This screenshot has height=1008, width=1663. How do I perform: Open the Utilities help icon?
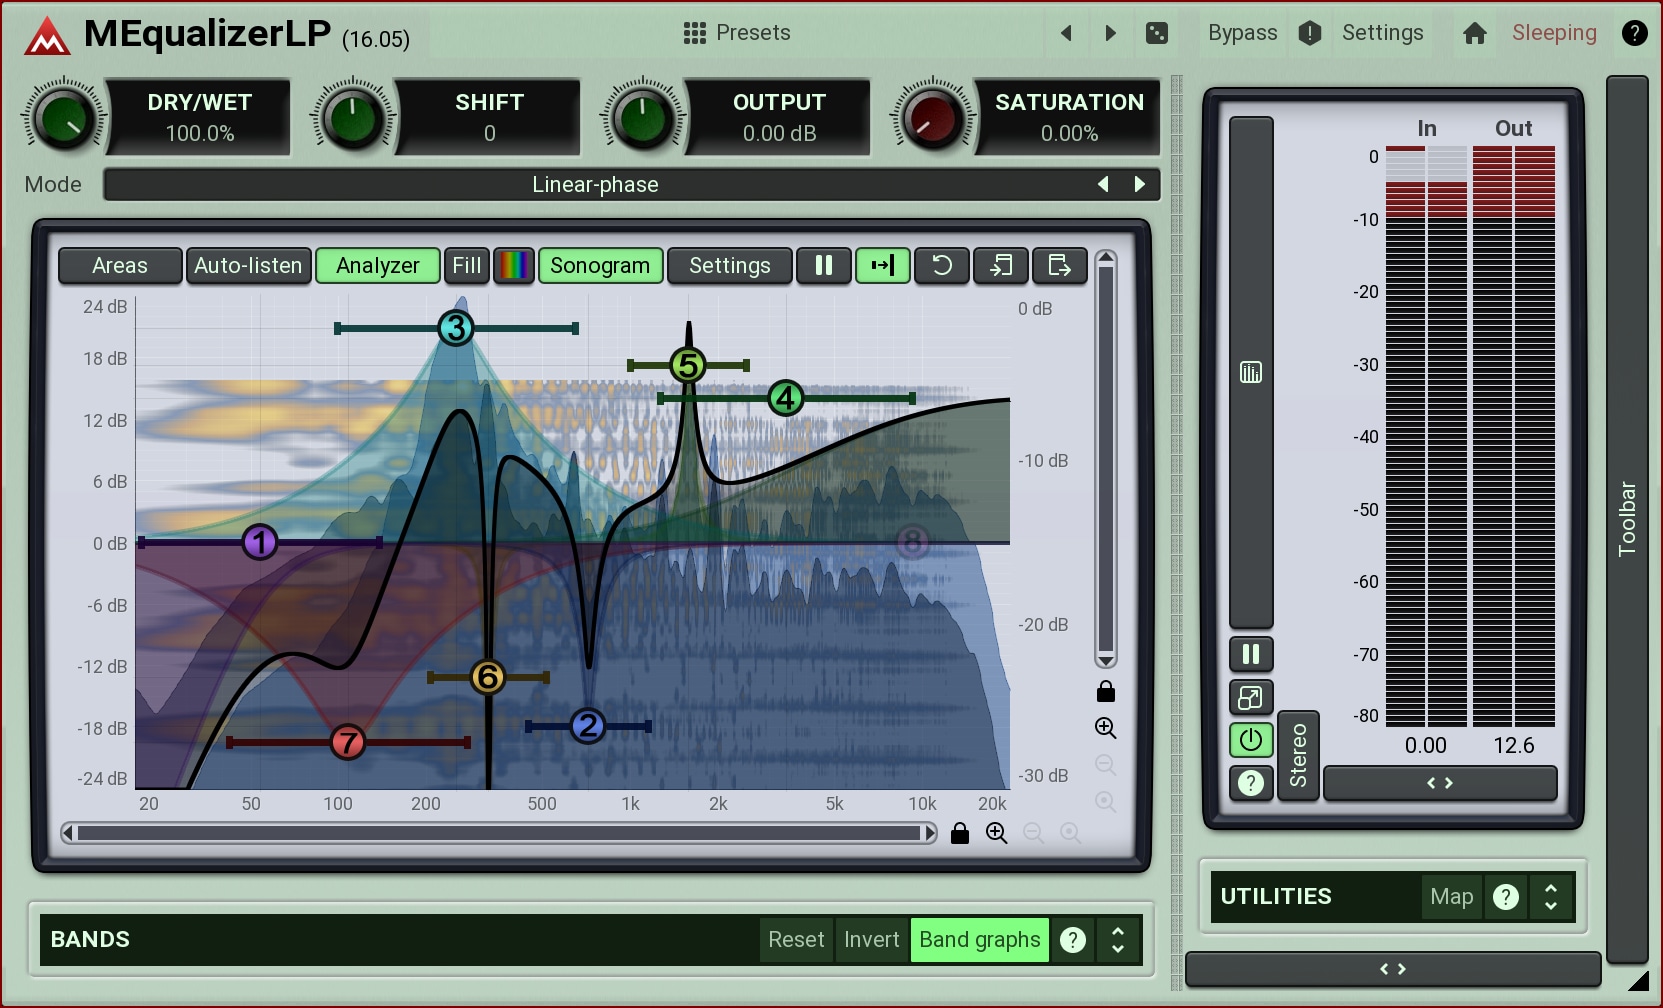pyautogui.click(x=1506, y=897)
